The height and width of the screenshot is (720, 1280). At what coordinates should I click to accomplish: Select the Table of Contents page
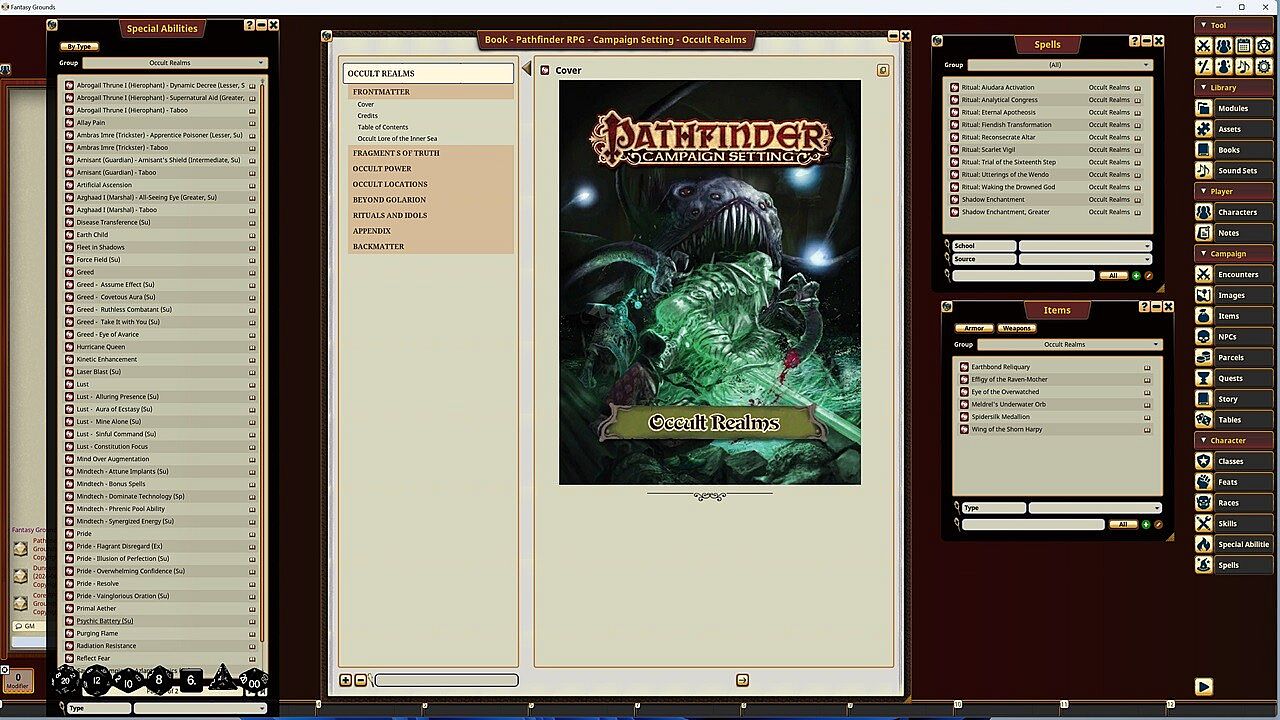pyautogui.click(x=383, y=127)
